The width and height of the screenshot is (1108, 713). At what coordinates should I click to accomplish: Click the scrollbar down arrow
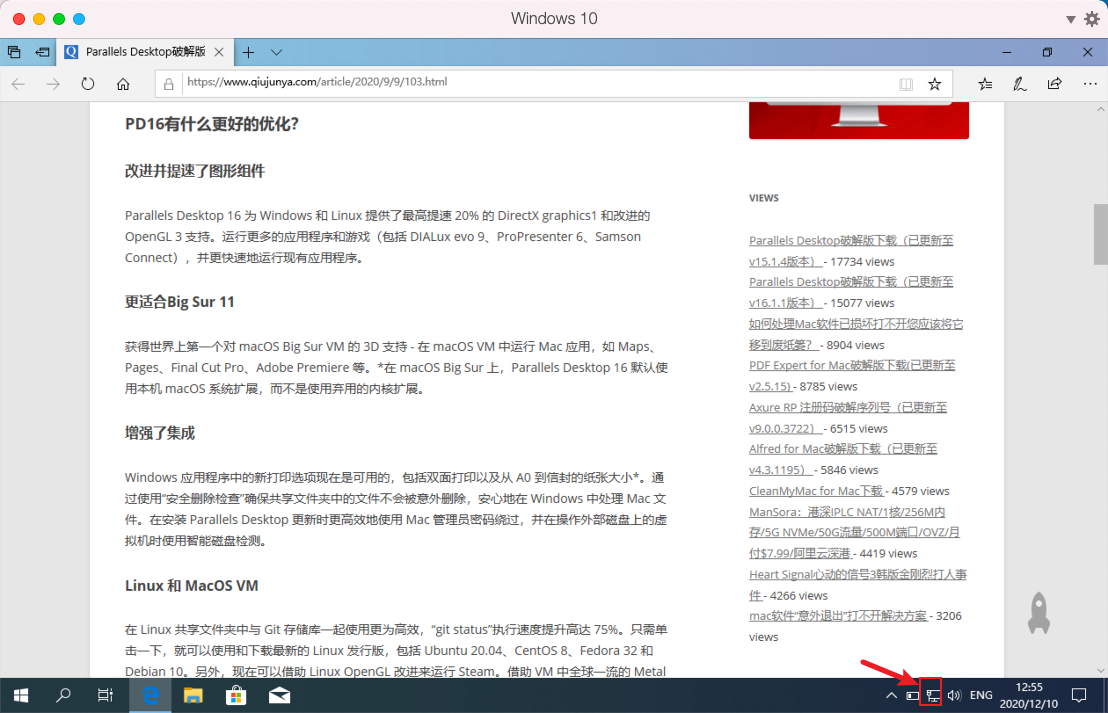(x=1100, y=671)
